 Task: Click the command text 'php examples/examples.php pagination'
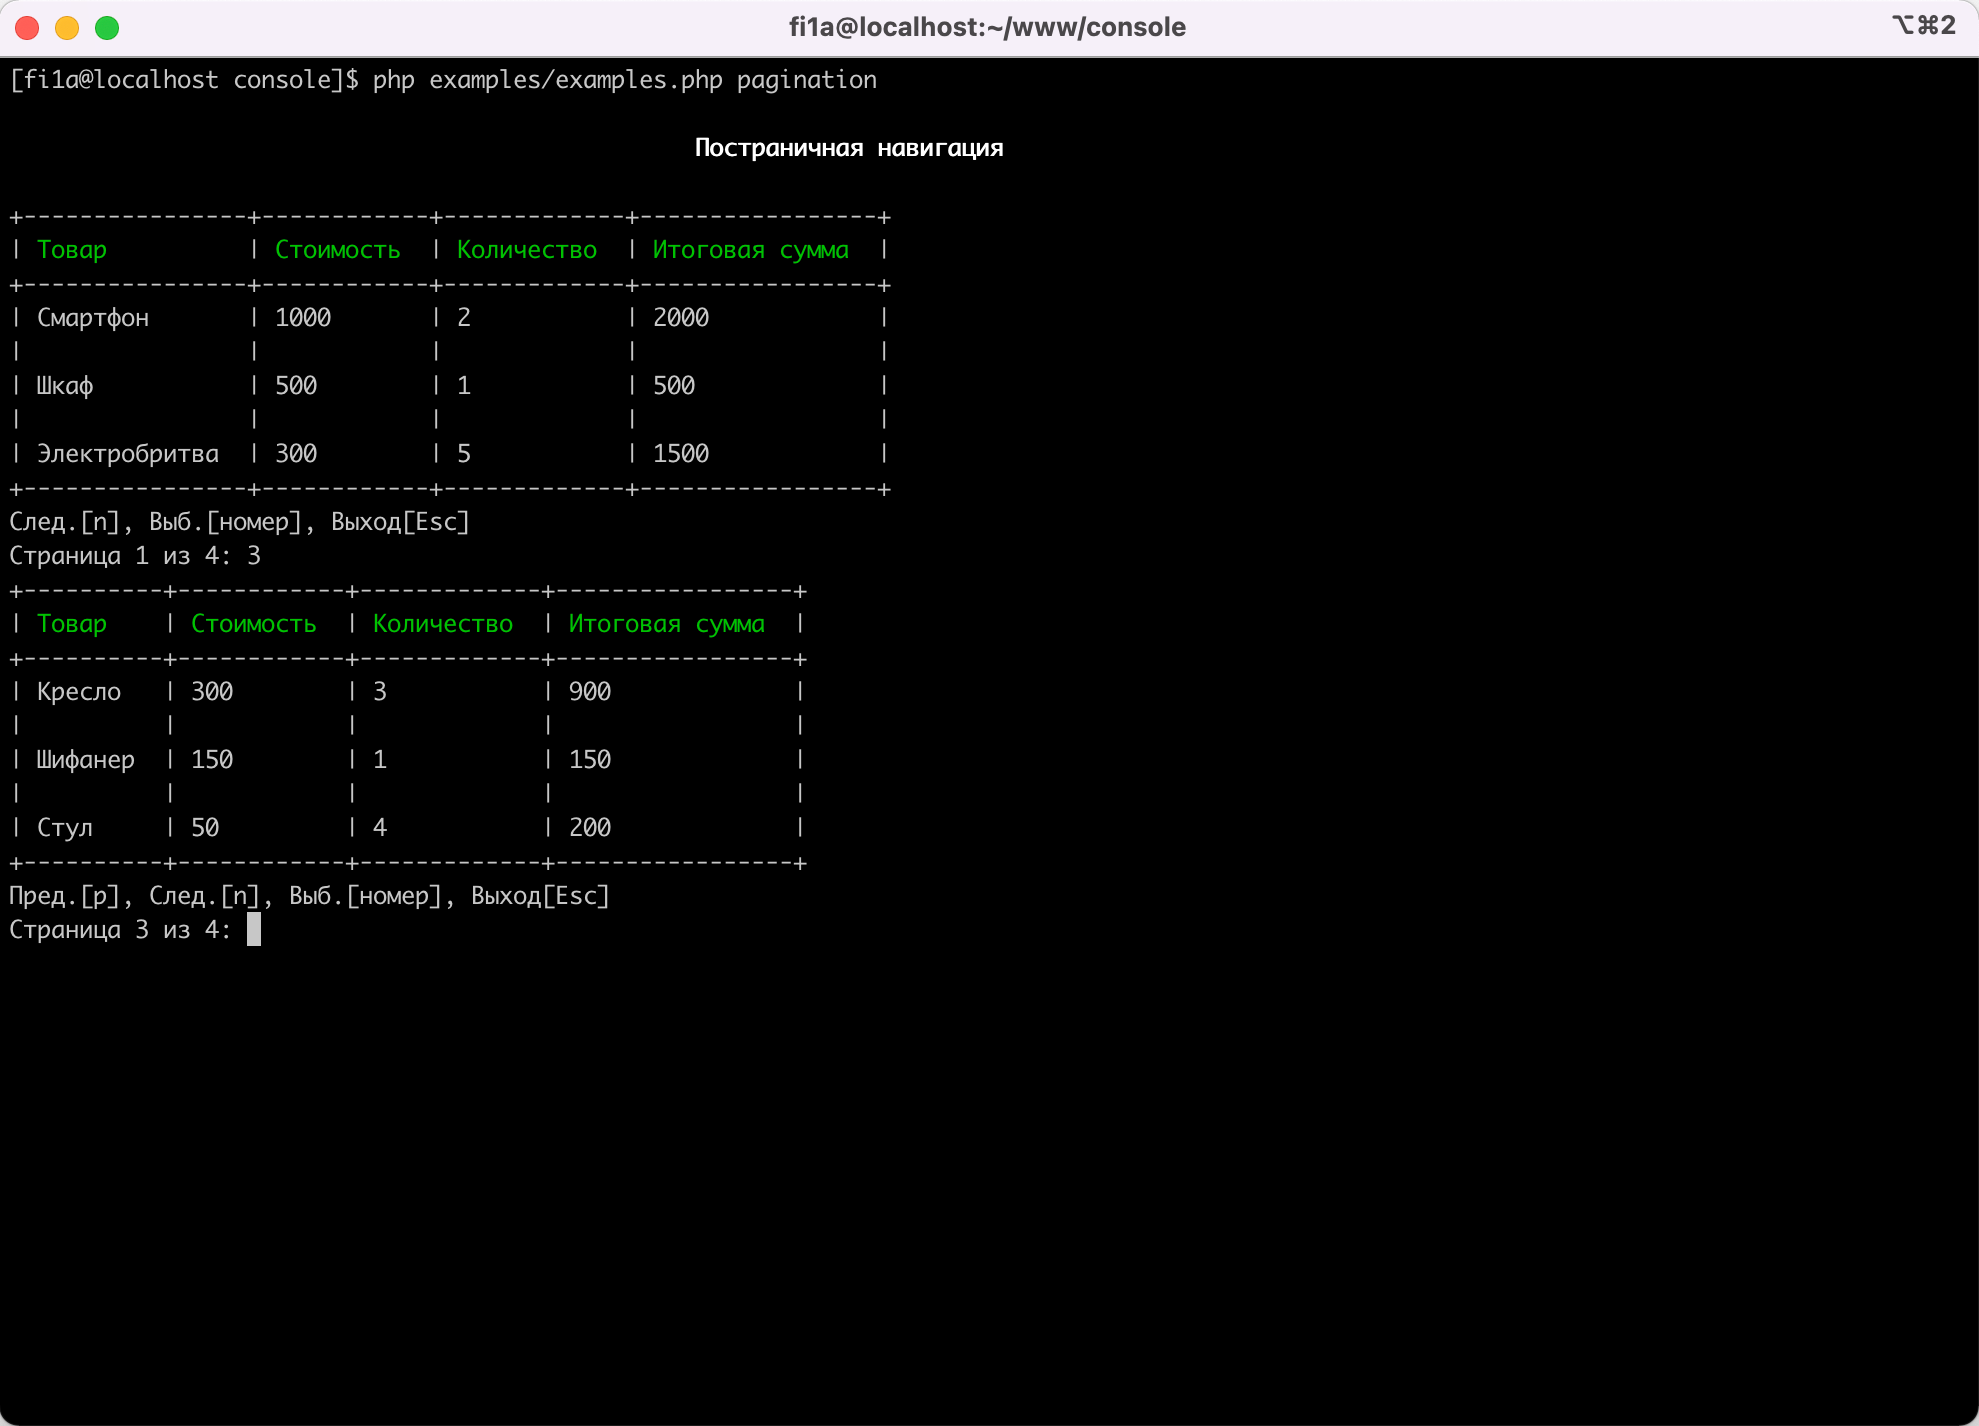[x=625, y=80]
